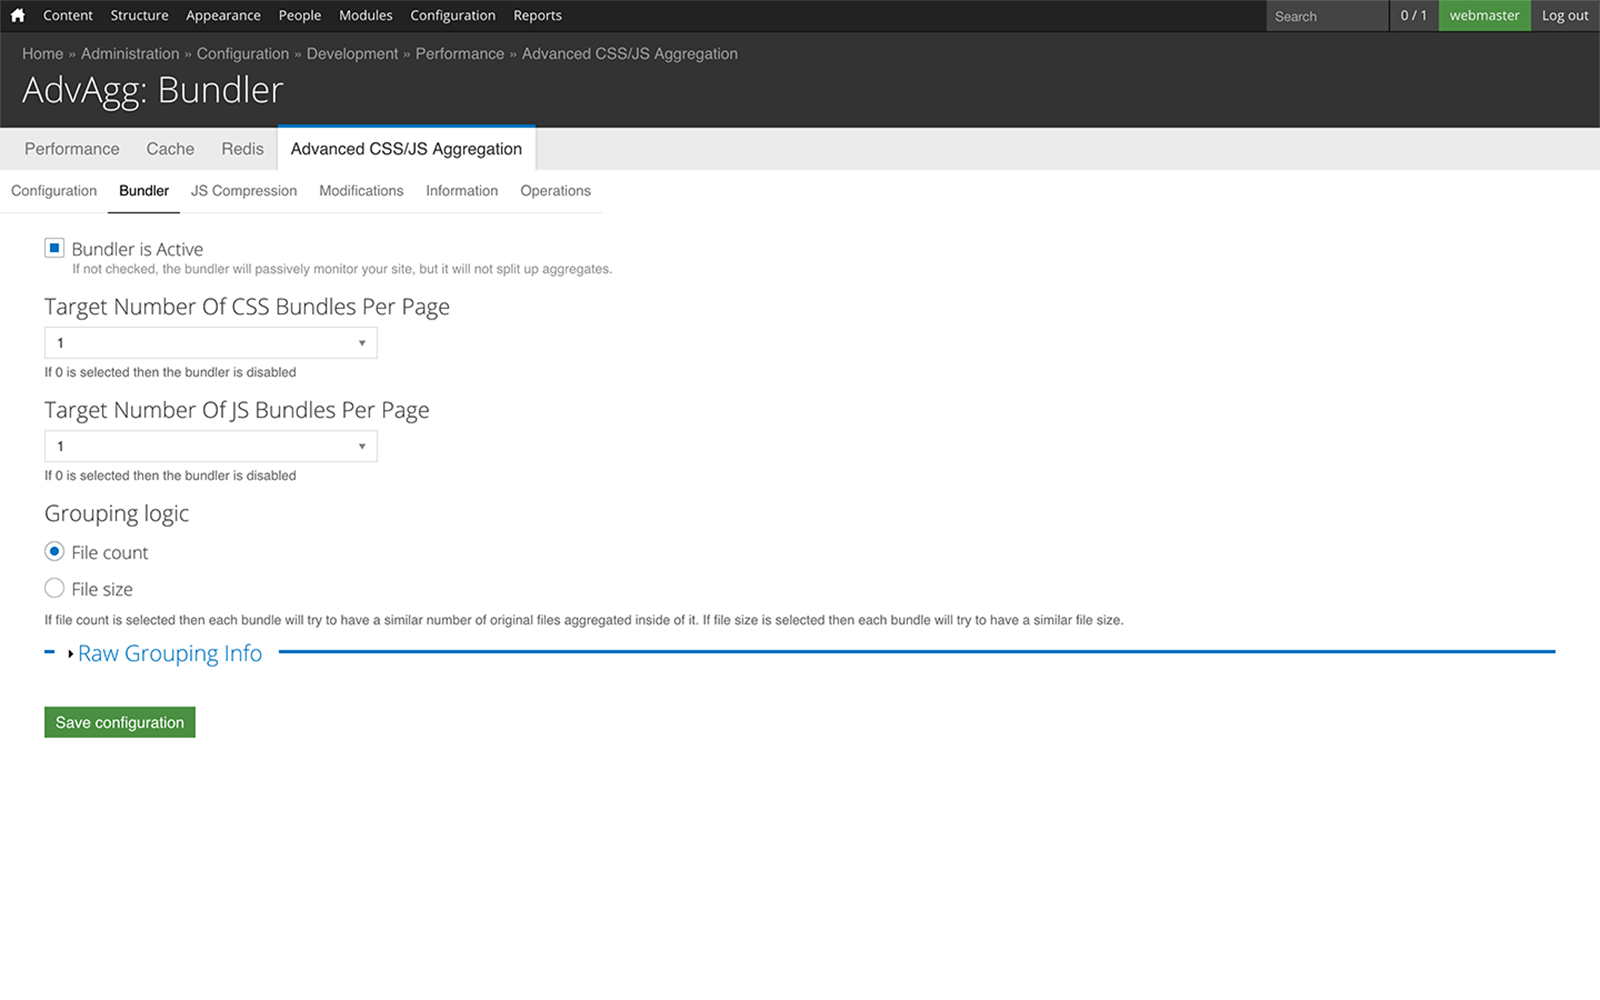
Task: Open the Configuration secondary tab
Action: (54, 191)
